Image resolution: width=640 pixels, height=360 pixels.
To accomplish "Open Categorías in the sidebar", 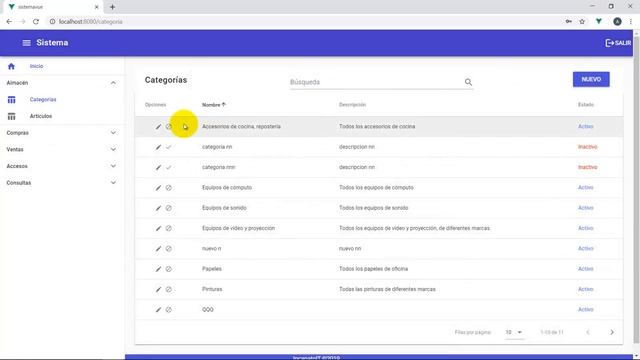I will tap(43, 100).
